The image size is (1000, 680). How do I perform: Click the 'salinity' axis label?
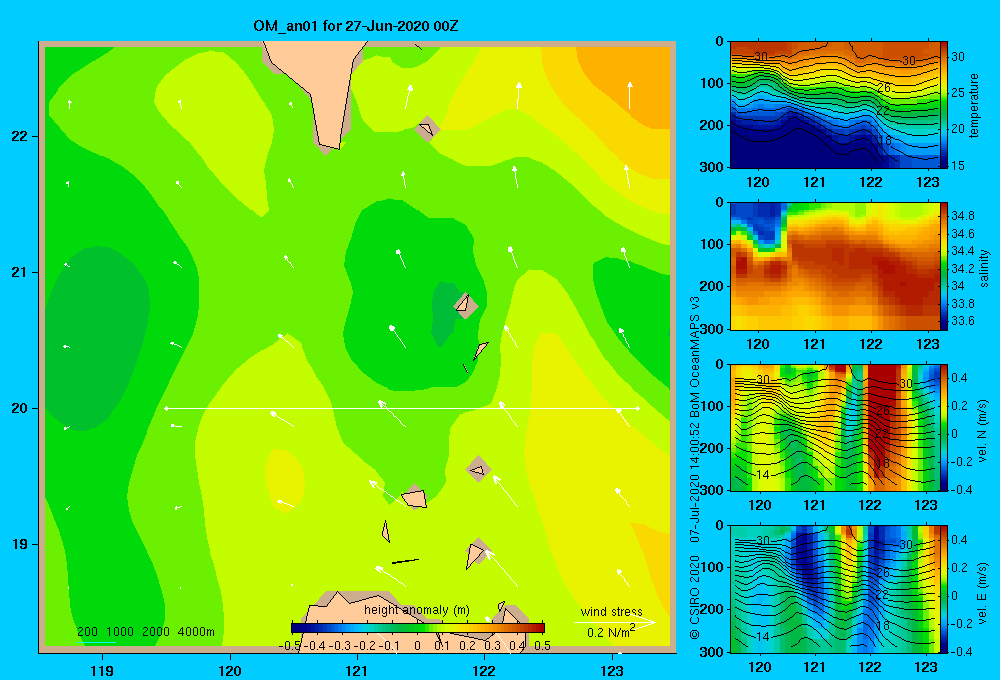[x=984, y=268]
